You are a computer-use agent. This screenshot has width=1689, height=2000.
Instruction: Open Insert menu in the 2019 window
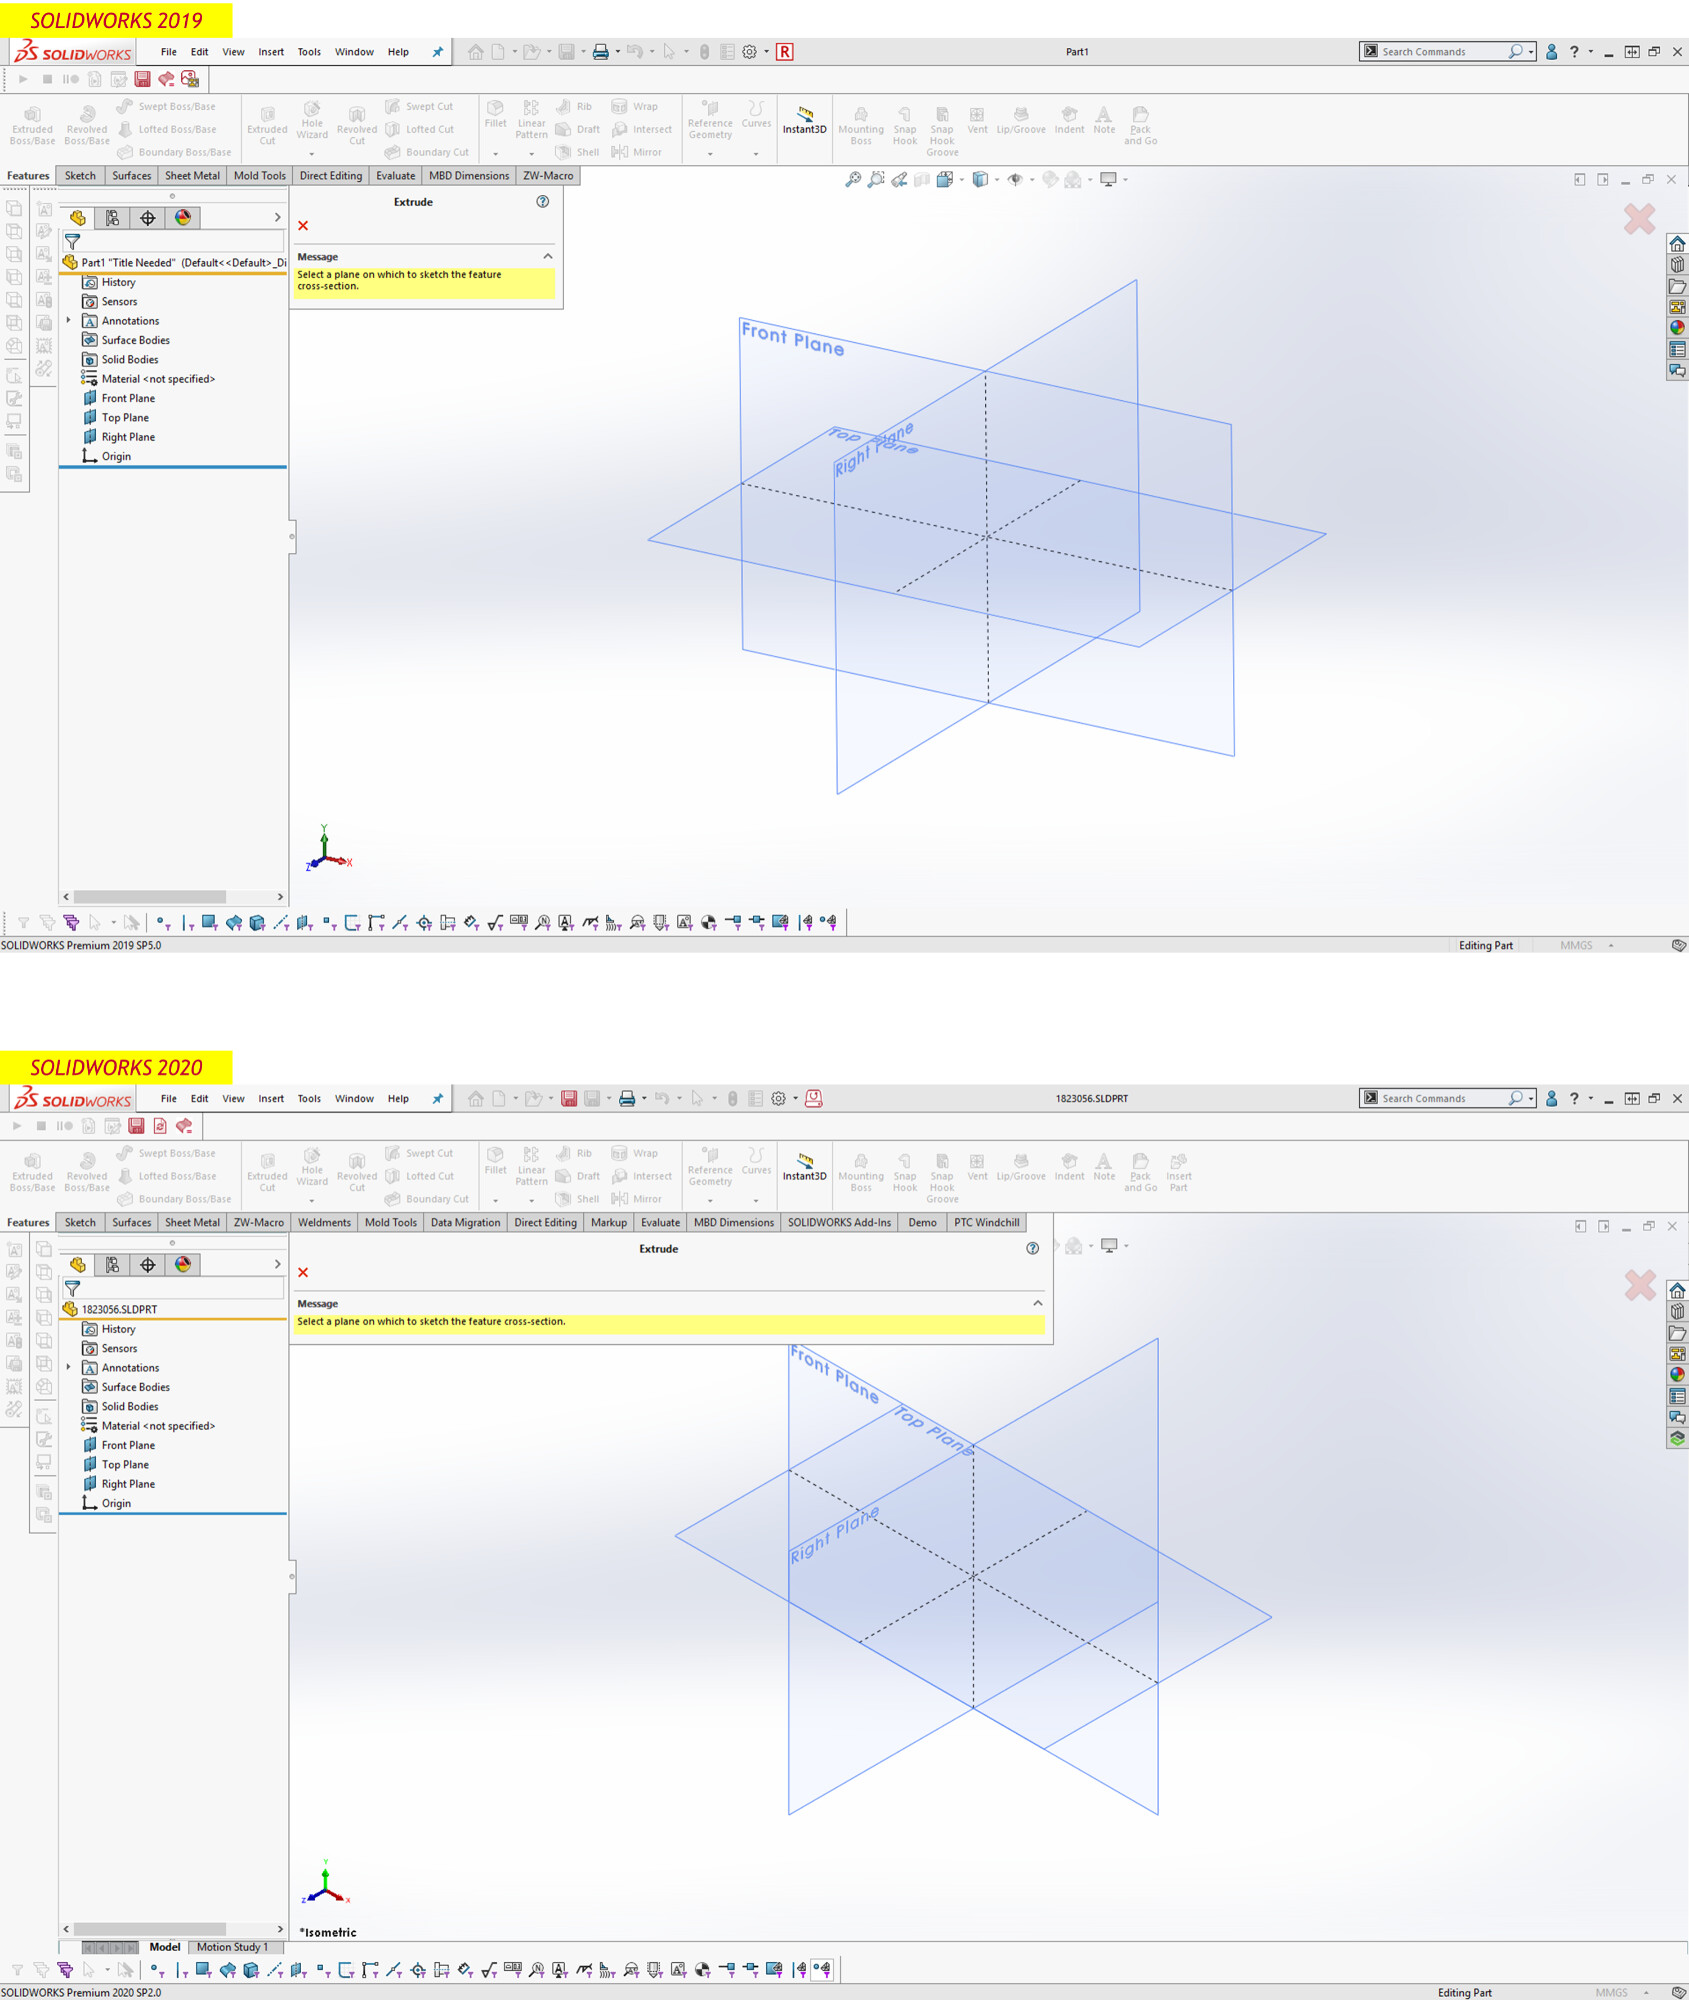[x=271, y=52]
